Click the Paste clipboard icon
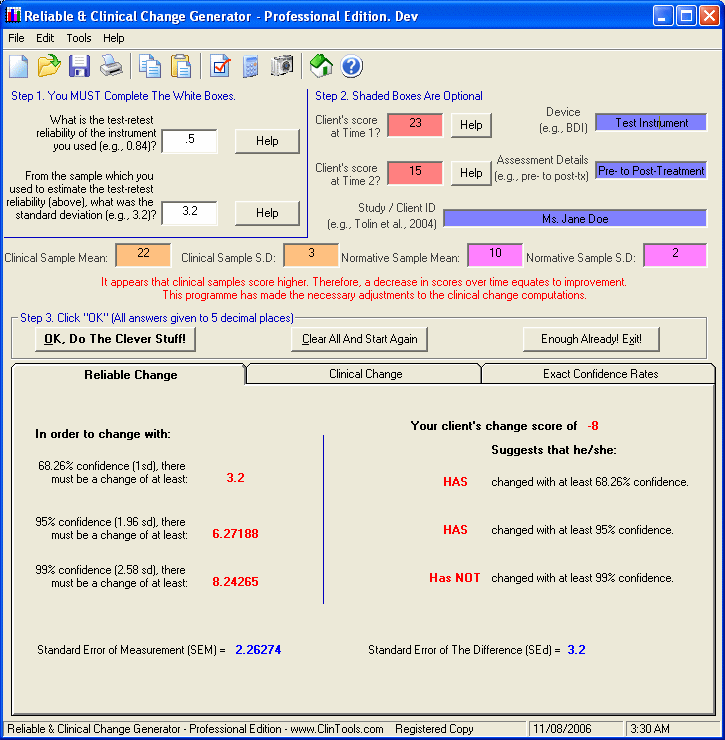The image size is (725, 740). (181, 67)
